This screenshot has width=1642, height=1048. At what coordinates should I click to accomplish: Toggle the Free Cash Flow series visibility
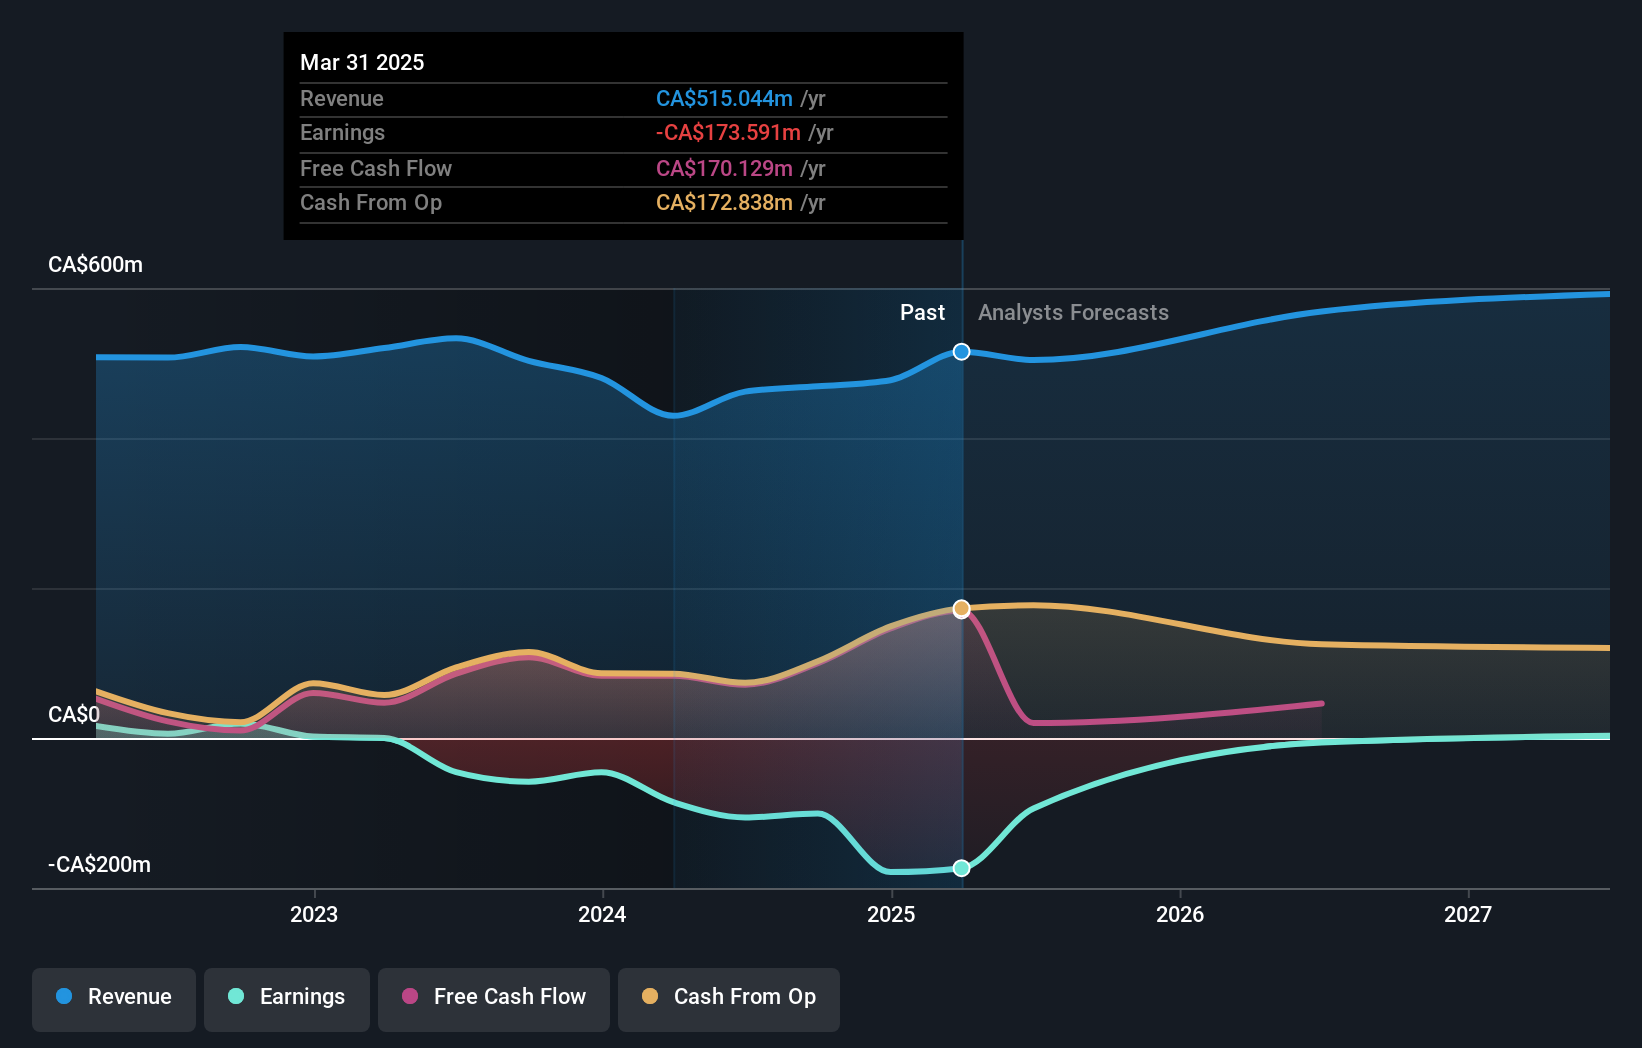point(493,997)
